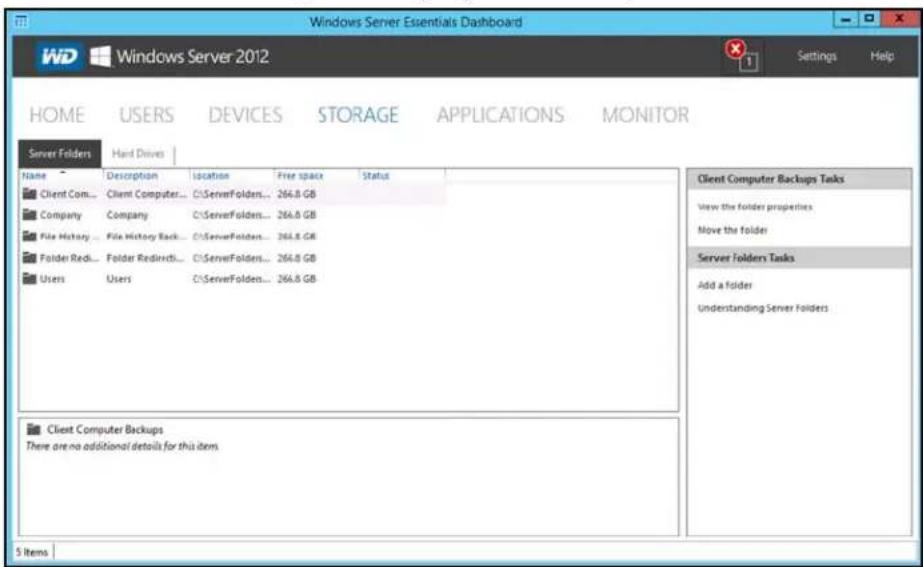Select the Users folder icon in list
This screenshot has height=567, width=923.
[x=29, y=278]
